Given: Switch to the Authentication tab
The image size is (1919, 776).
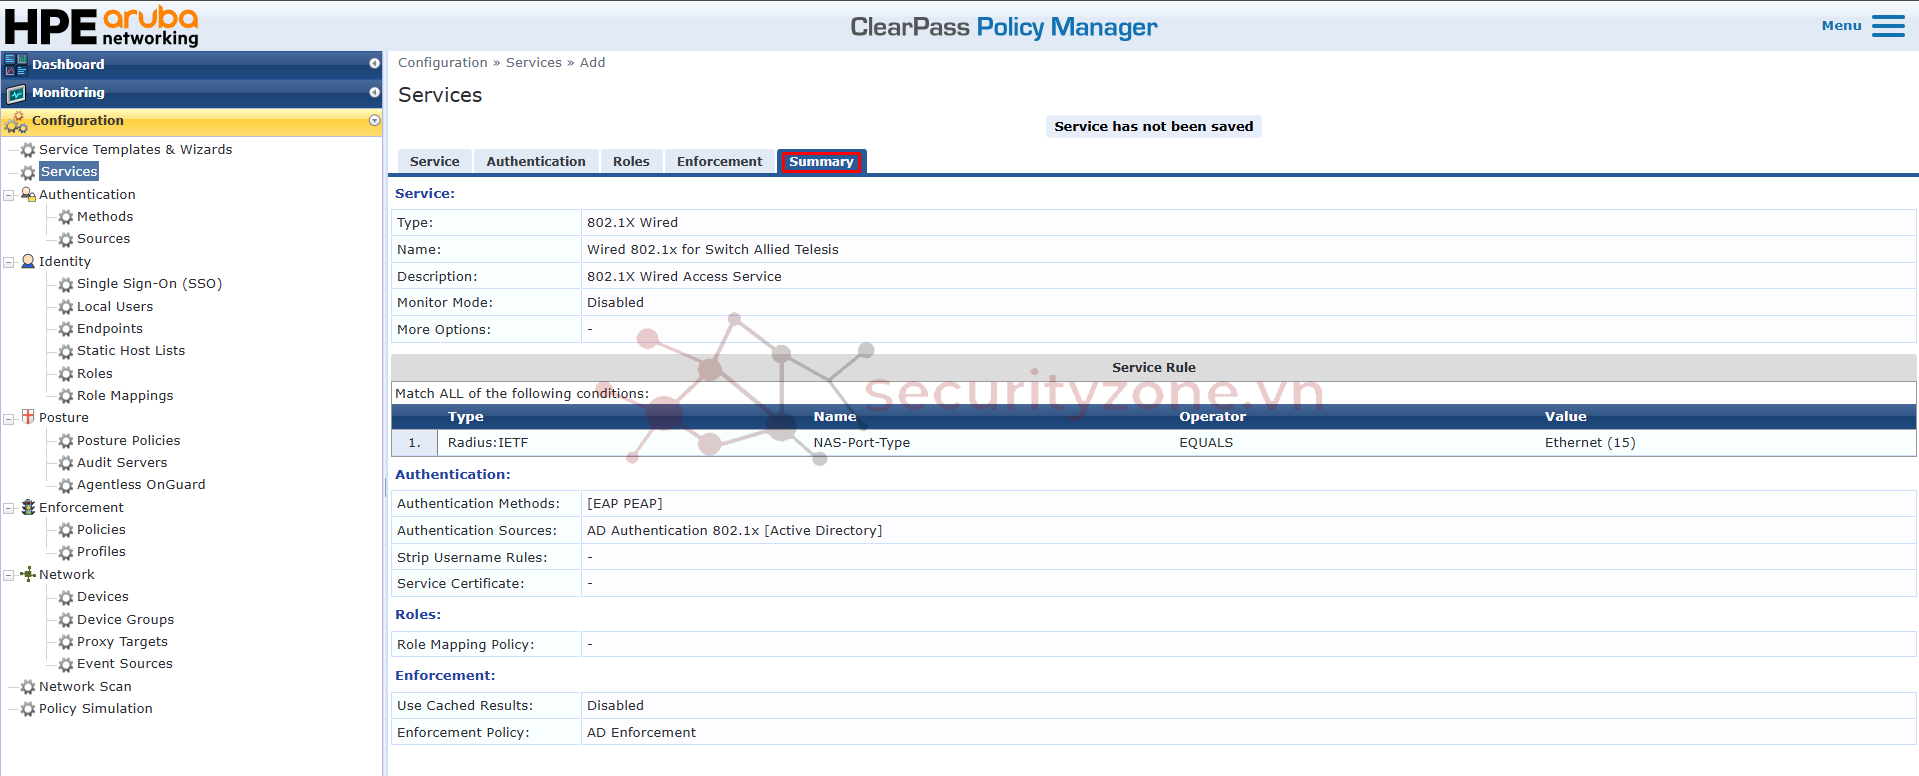Looking at the screenshot, I should 536,161.
